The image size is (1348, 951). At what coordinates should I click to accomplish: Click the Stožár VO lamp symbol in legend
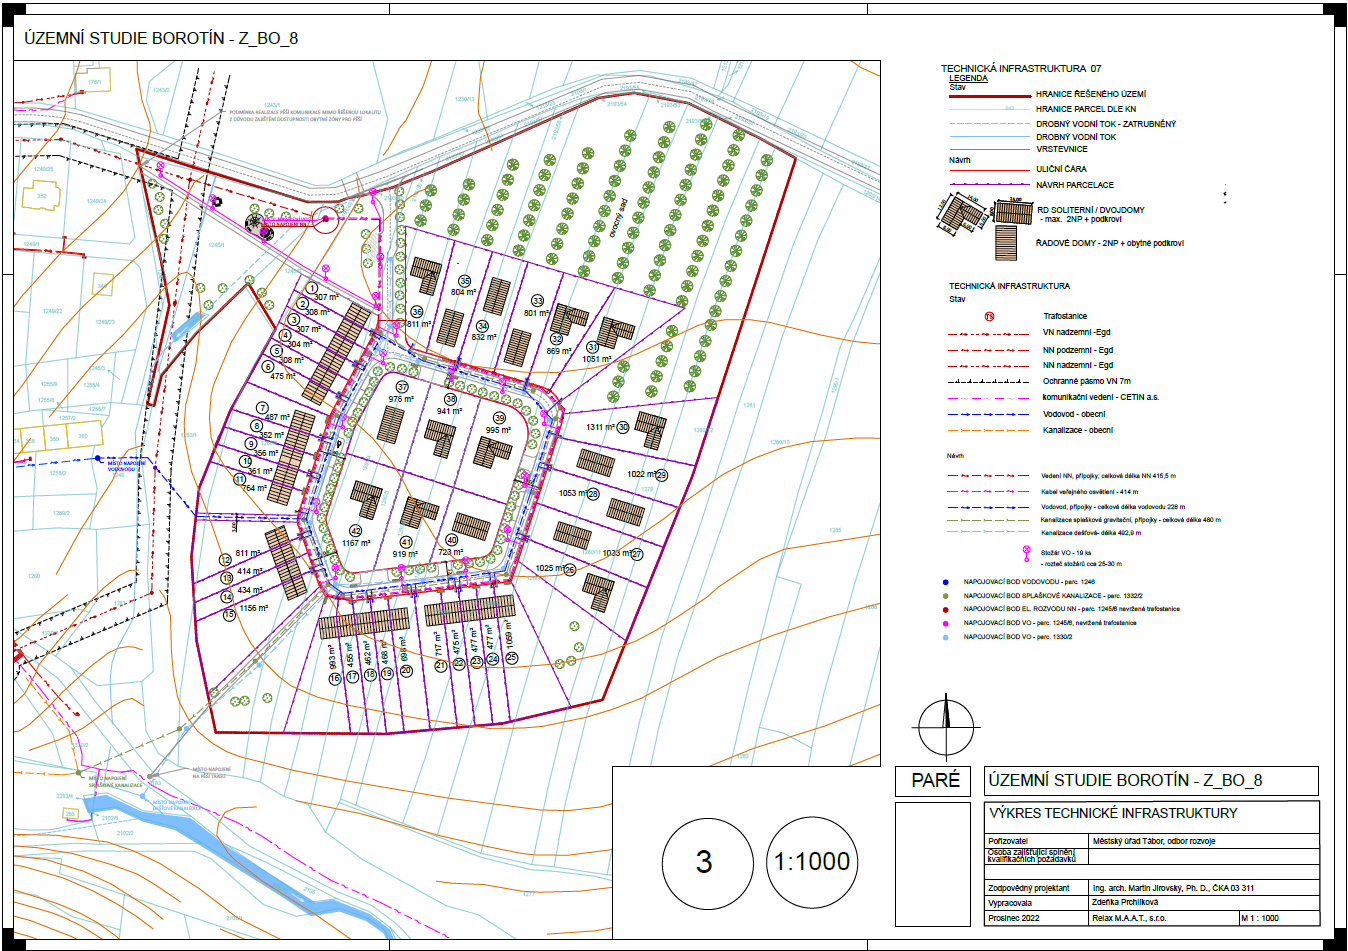tap(1025, 554)
